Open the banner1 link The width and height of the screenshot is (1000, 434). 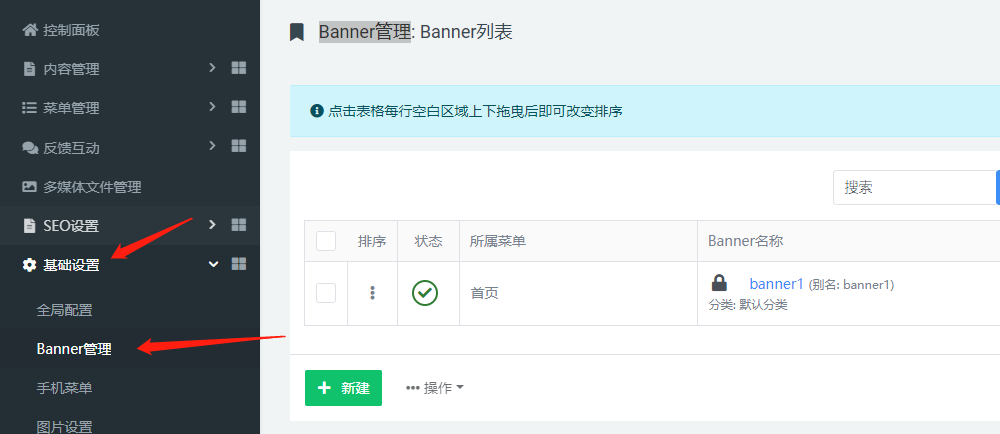(776, 284)
